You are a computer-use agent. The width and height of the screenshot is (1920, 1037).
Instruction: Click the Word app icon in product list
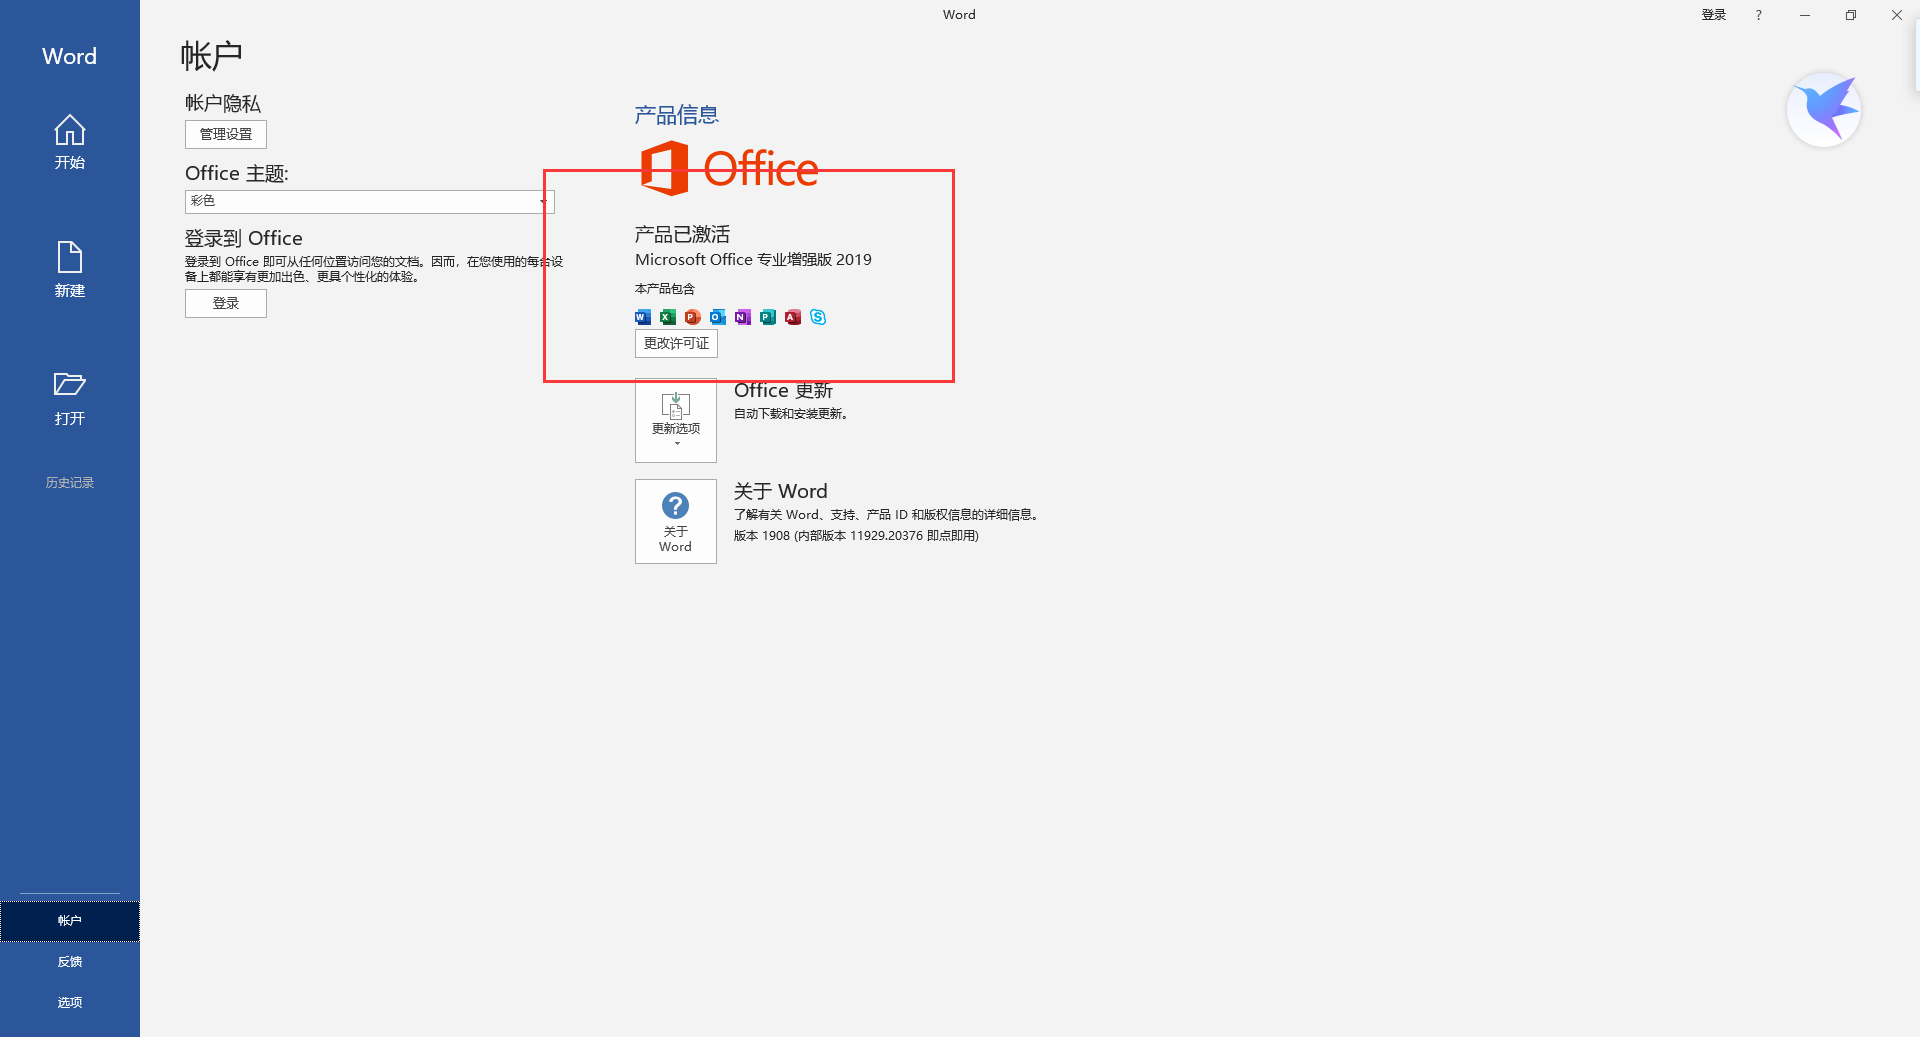pyautogui.click(x=643, y=317)
